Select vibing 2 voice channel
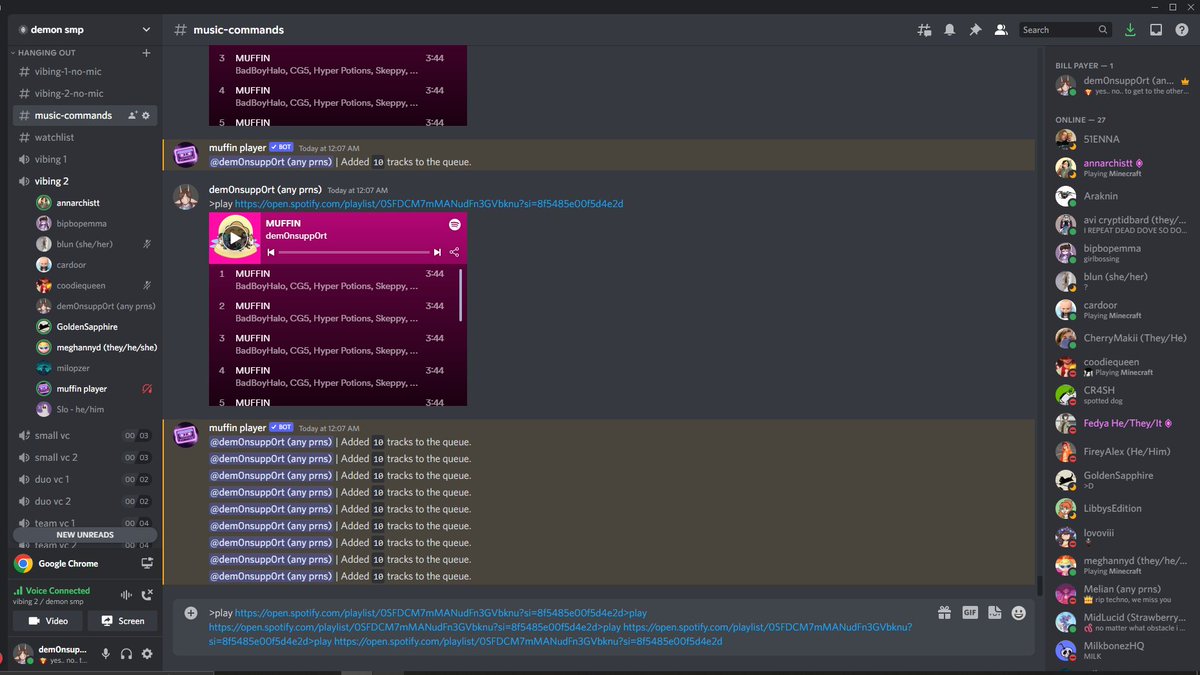 (x=84, y=181)
